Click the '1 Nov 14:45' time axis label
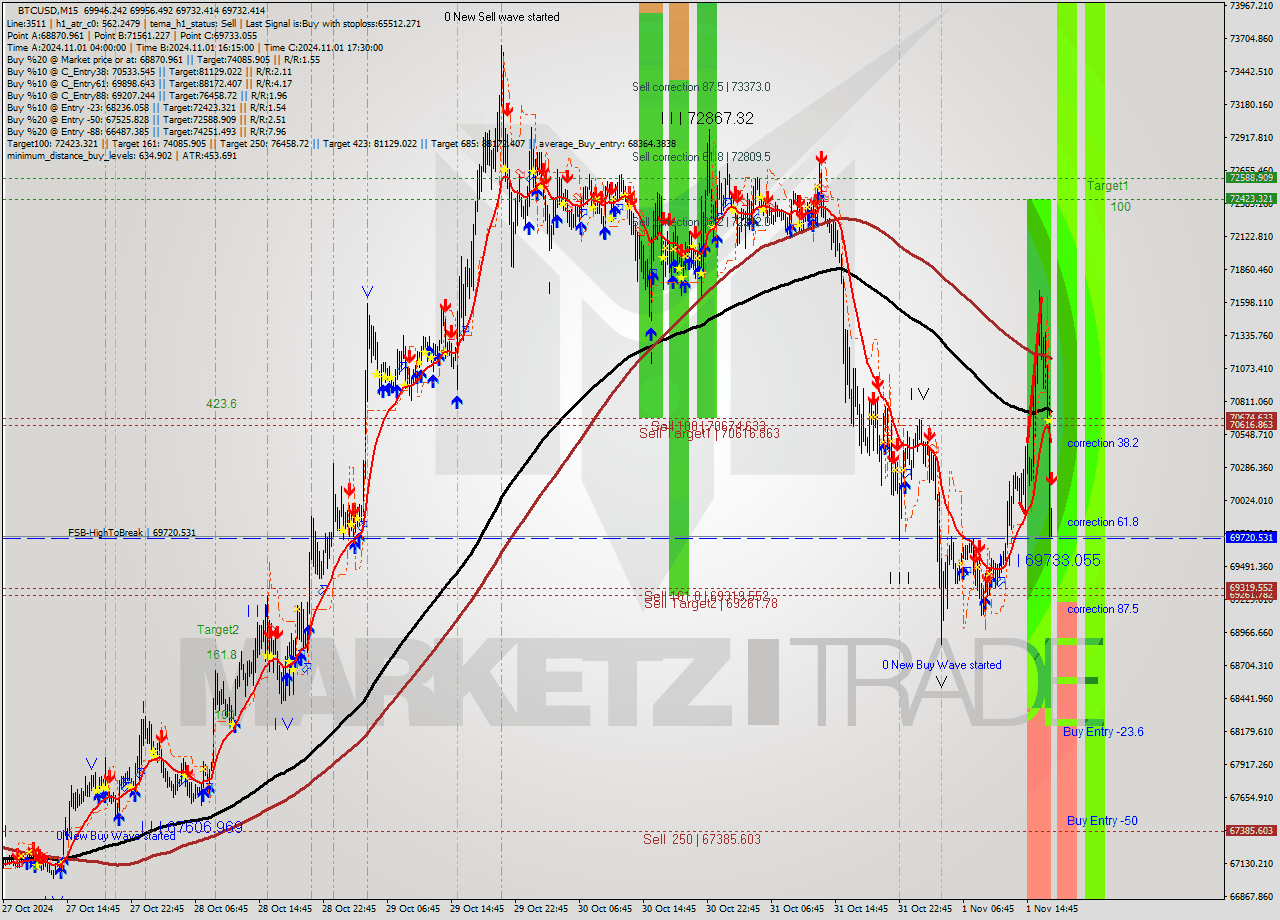Image resolution: width=1280 pixels, height=920 pixels. pos(1052,909)
